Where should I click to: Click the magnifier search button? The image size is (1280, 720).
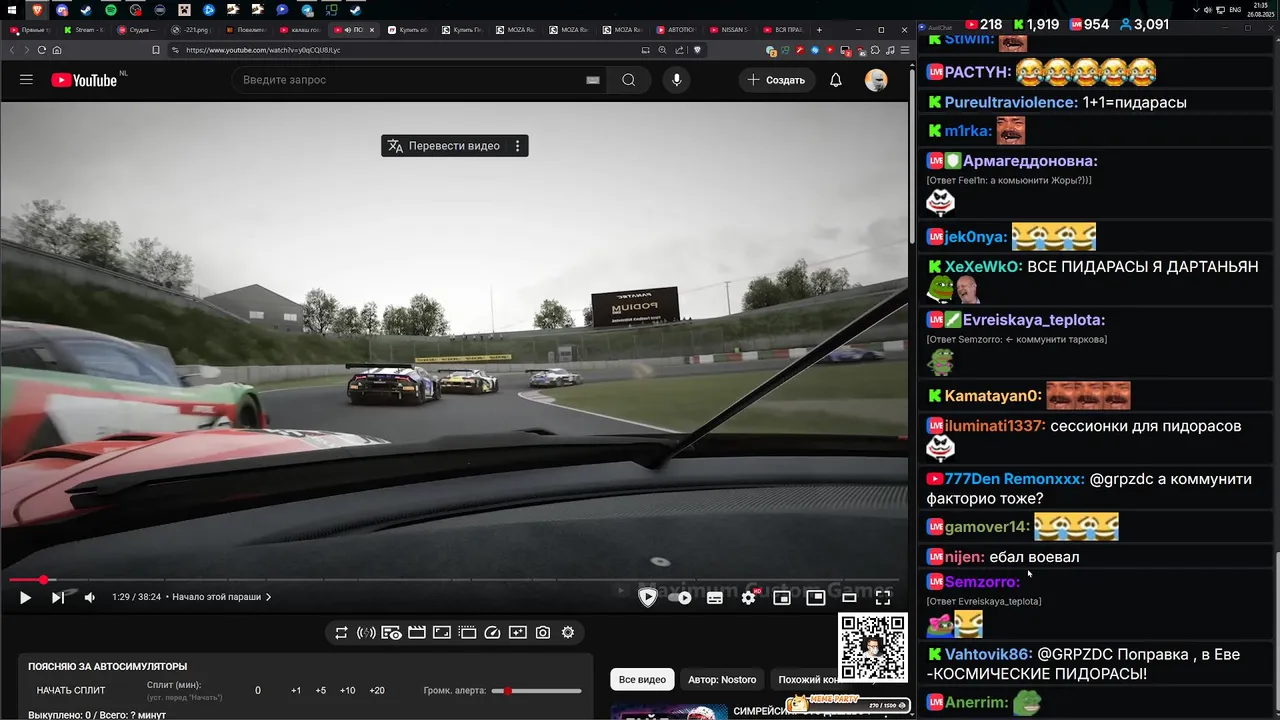(628, 80)
